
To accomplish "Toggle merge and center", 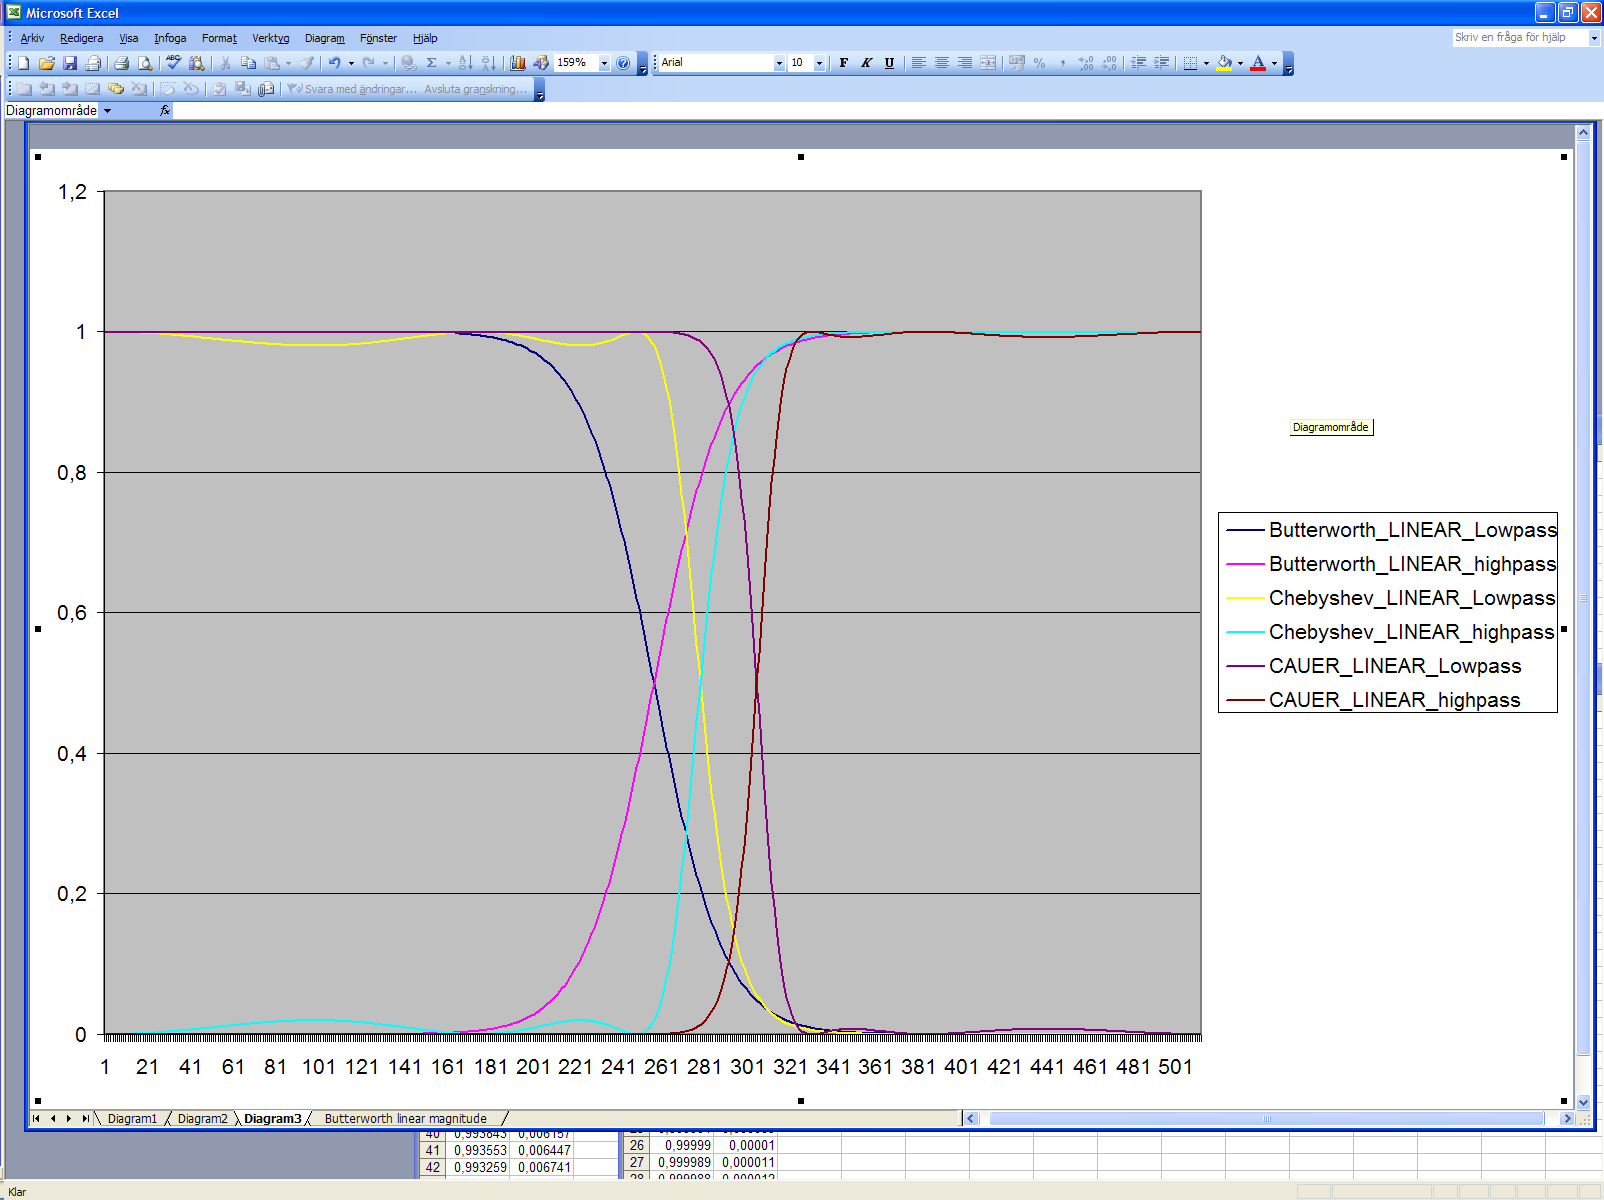I will point(988,63).
